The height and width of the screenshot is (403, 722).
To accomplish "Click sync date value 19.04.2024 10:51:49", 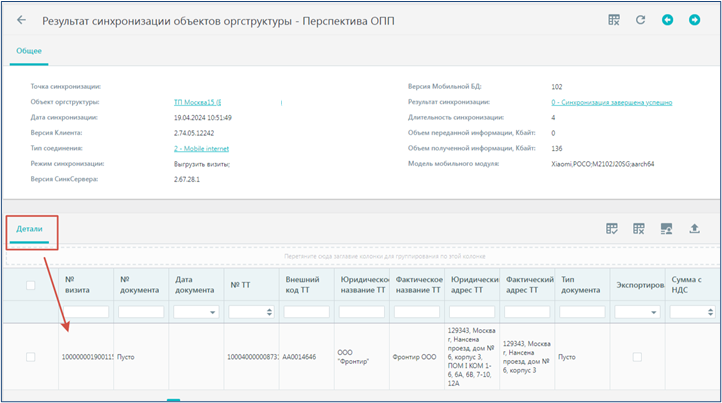I will pos(203,117).
